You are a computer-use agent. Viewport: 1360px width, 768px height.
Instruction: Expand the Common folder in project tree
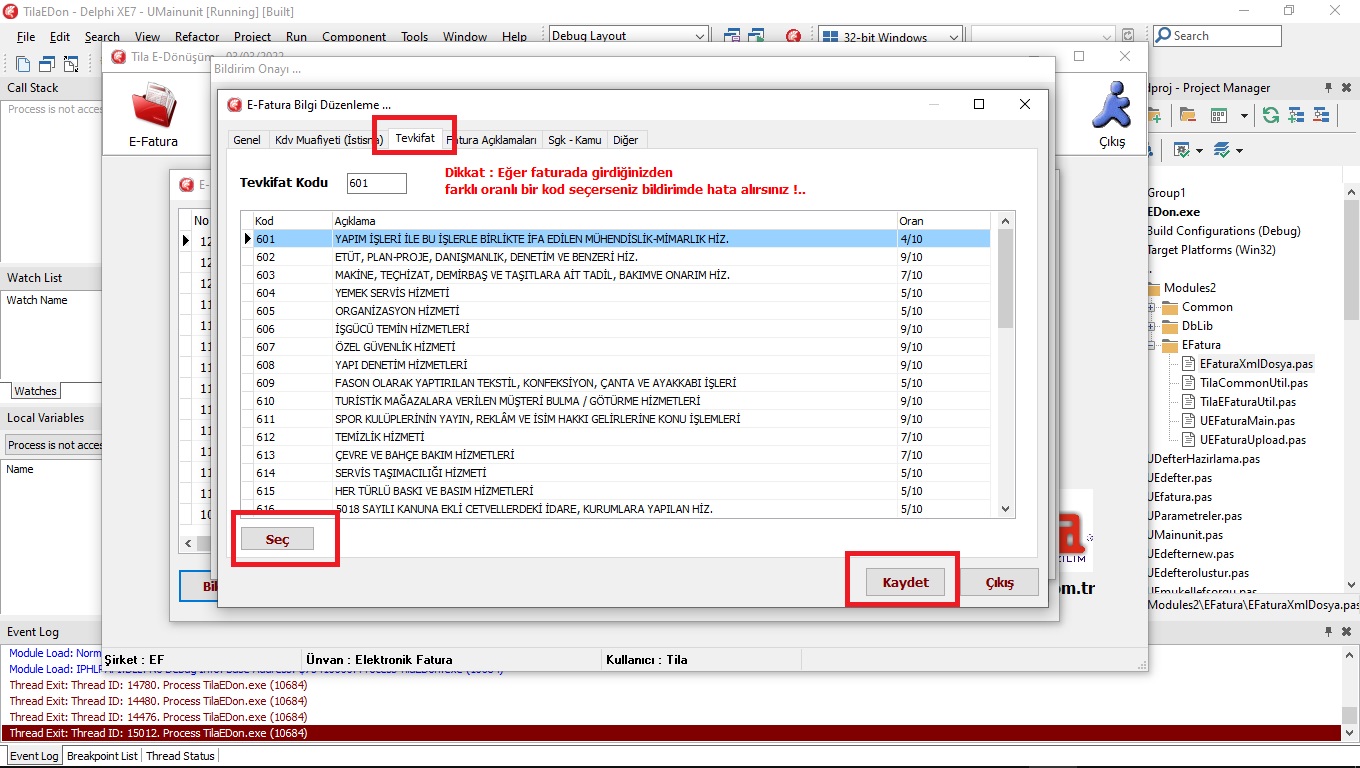click(x=1151, y=307)
